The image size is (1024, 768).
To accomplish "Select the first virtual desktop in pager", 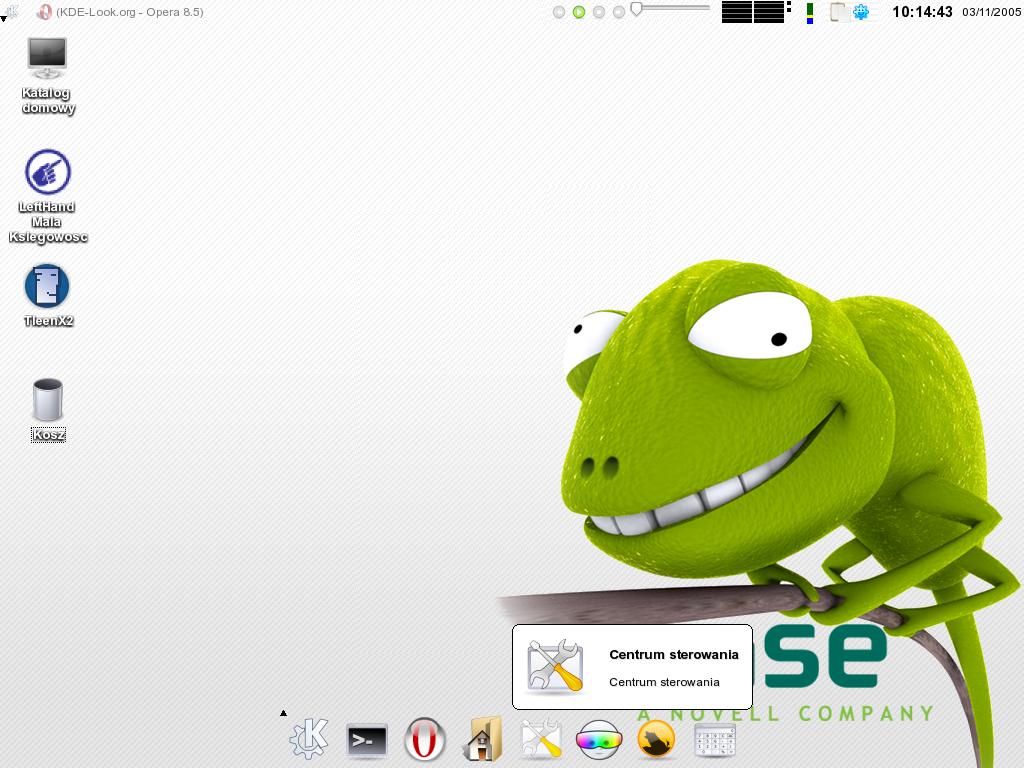I will [x=737, y=12].
